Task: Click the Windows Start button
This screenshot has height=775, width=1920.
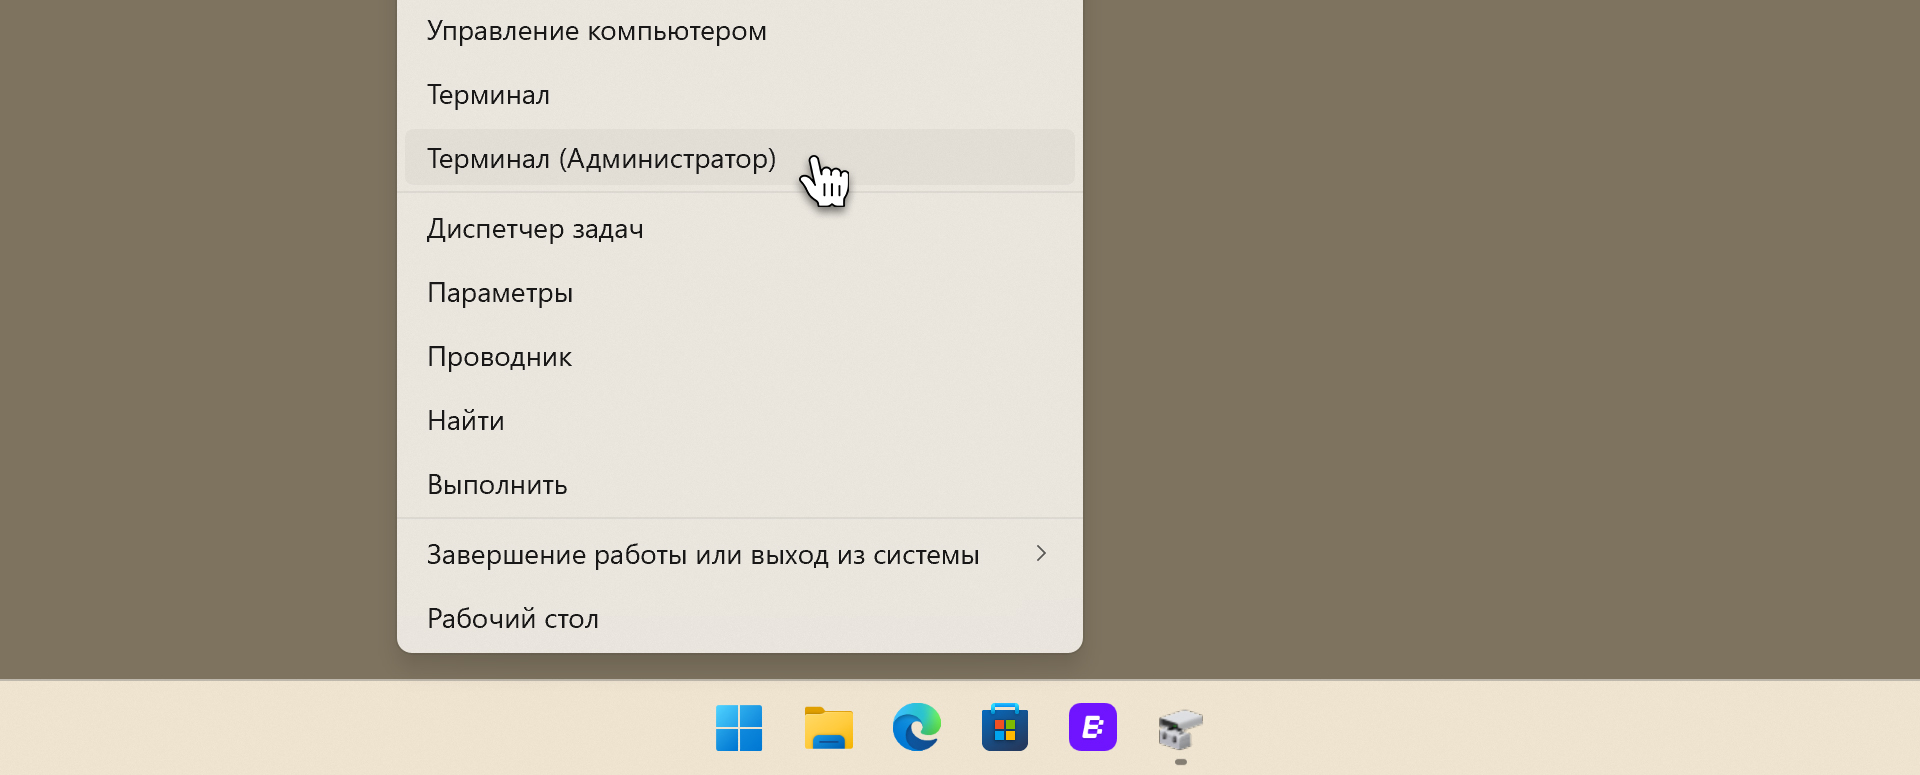Action: pos(739,727)
